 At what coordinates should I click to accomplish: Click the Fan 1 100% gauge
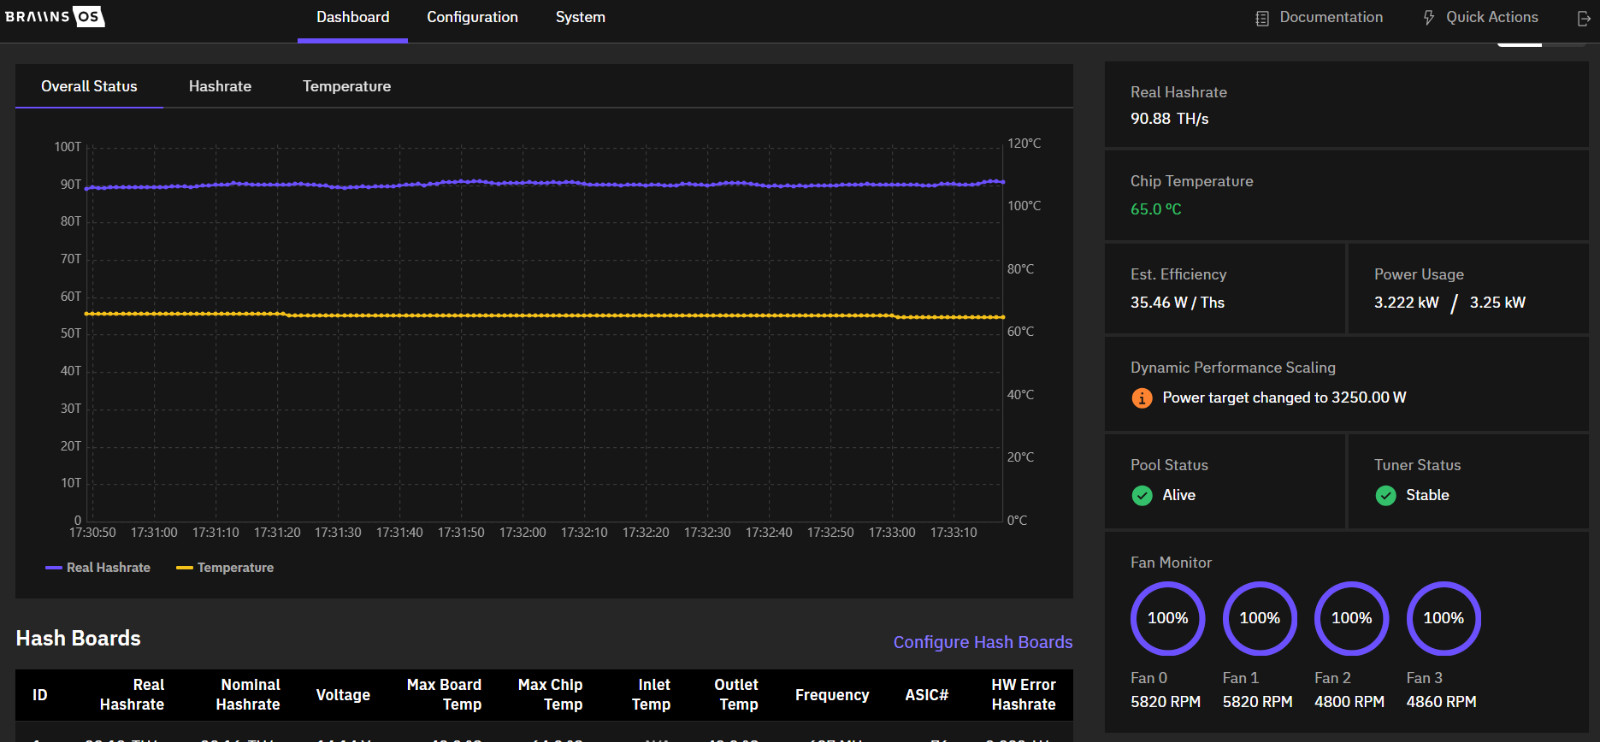1260,618
